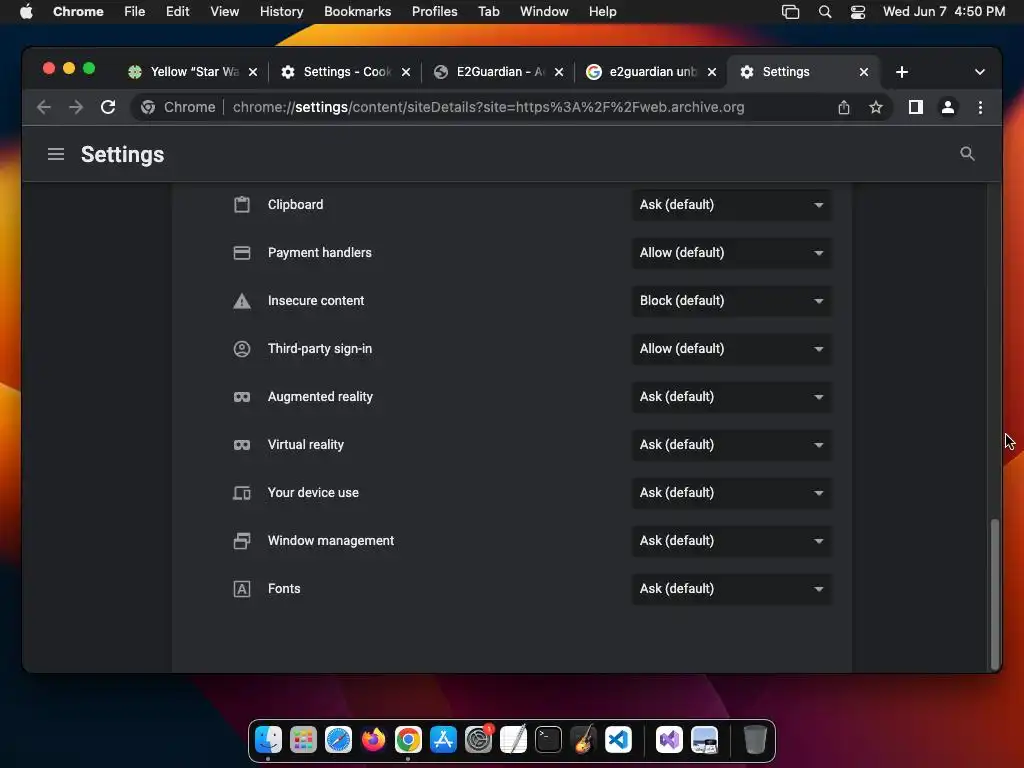Open the Window management dropdown
Viewport: 1024px width, 768px height.
[x=731, y=541]
